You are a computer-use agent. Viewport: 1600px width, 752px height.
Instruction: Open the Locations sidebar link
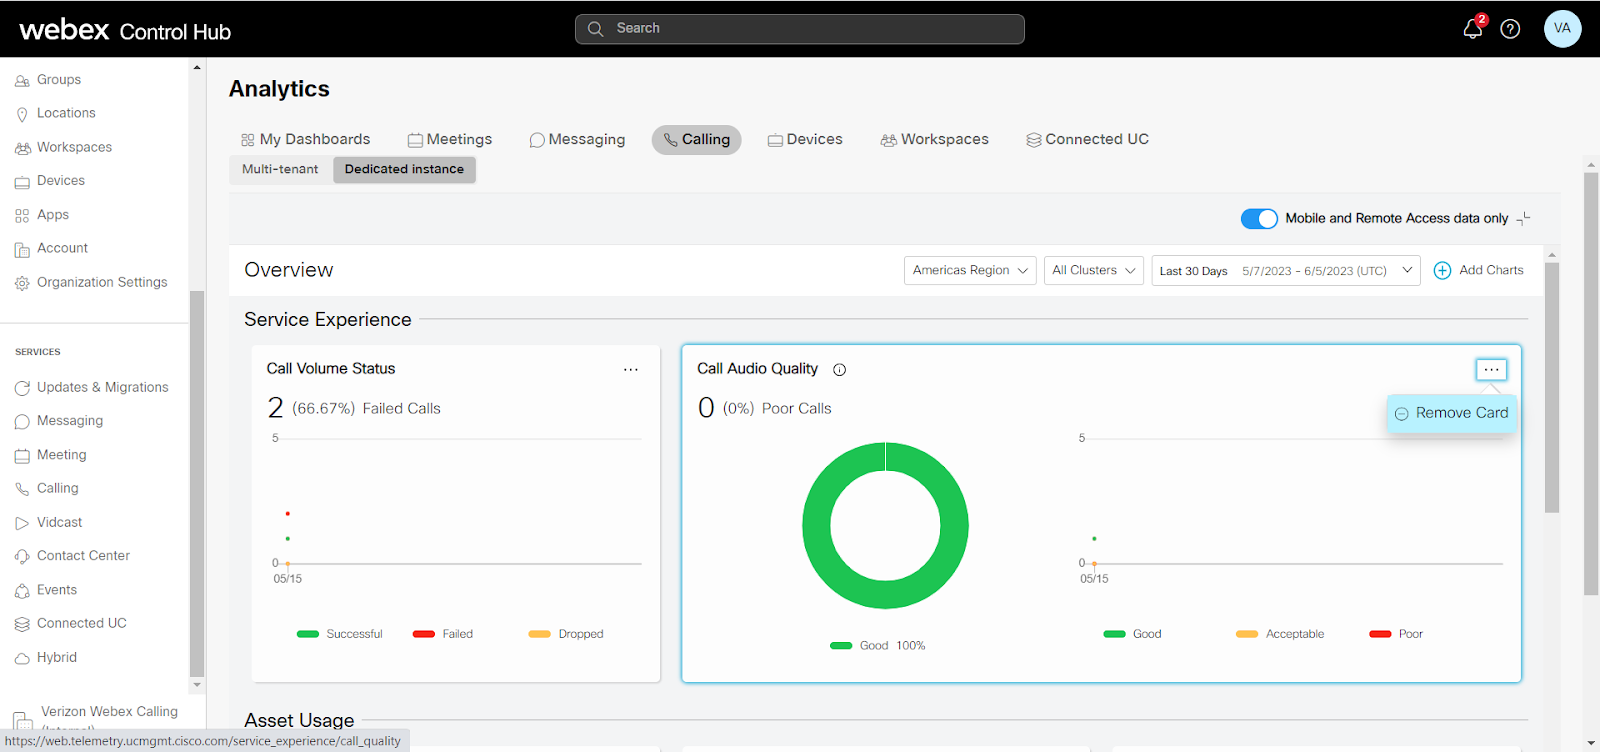coord(66,114)
